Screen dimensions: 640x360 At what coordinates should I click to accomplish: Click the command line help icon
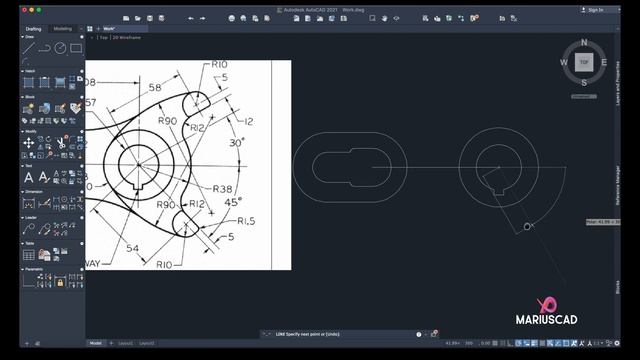pyautogui.click(x=419, y=334)
